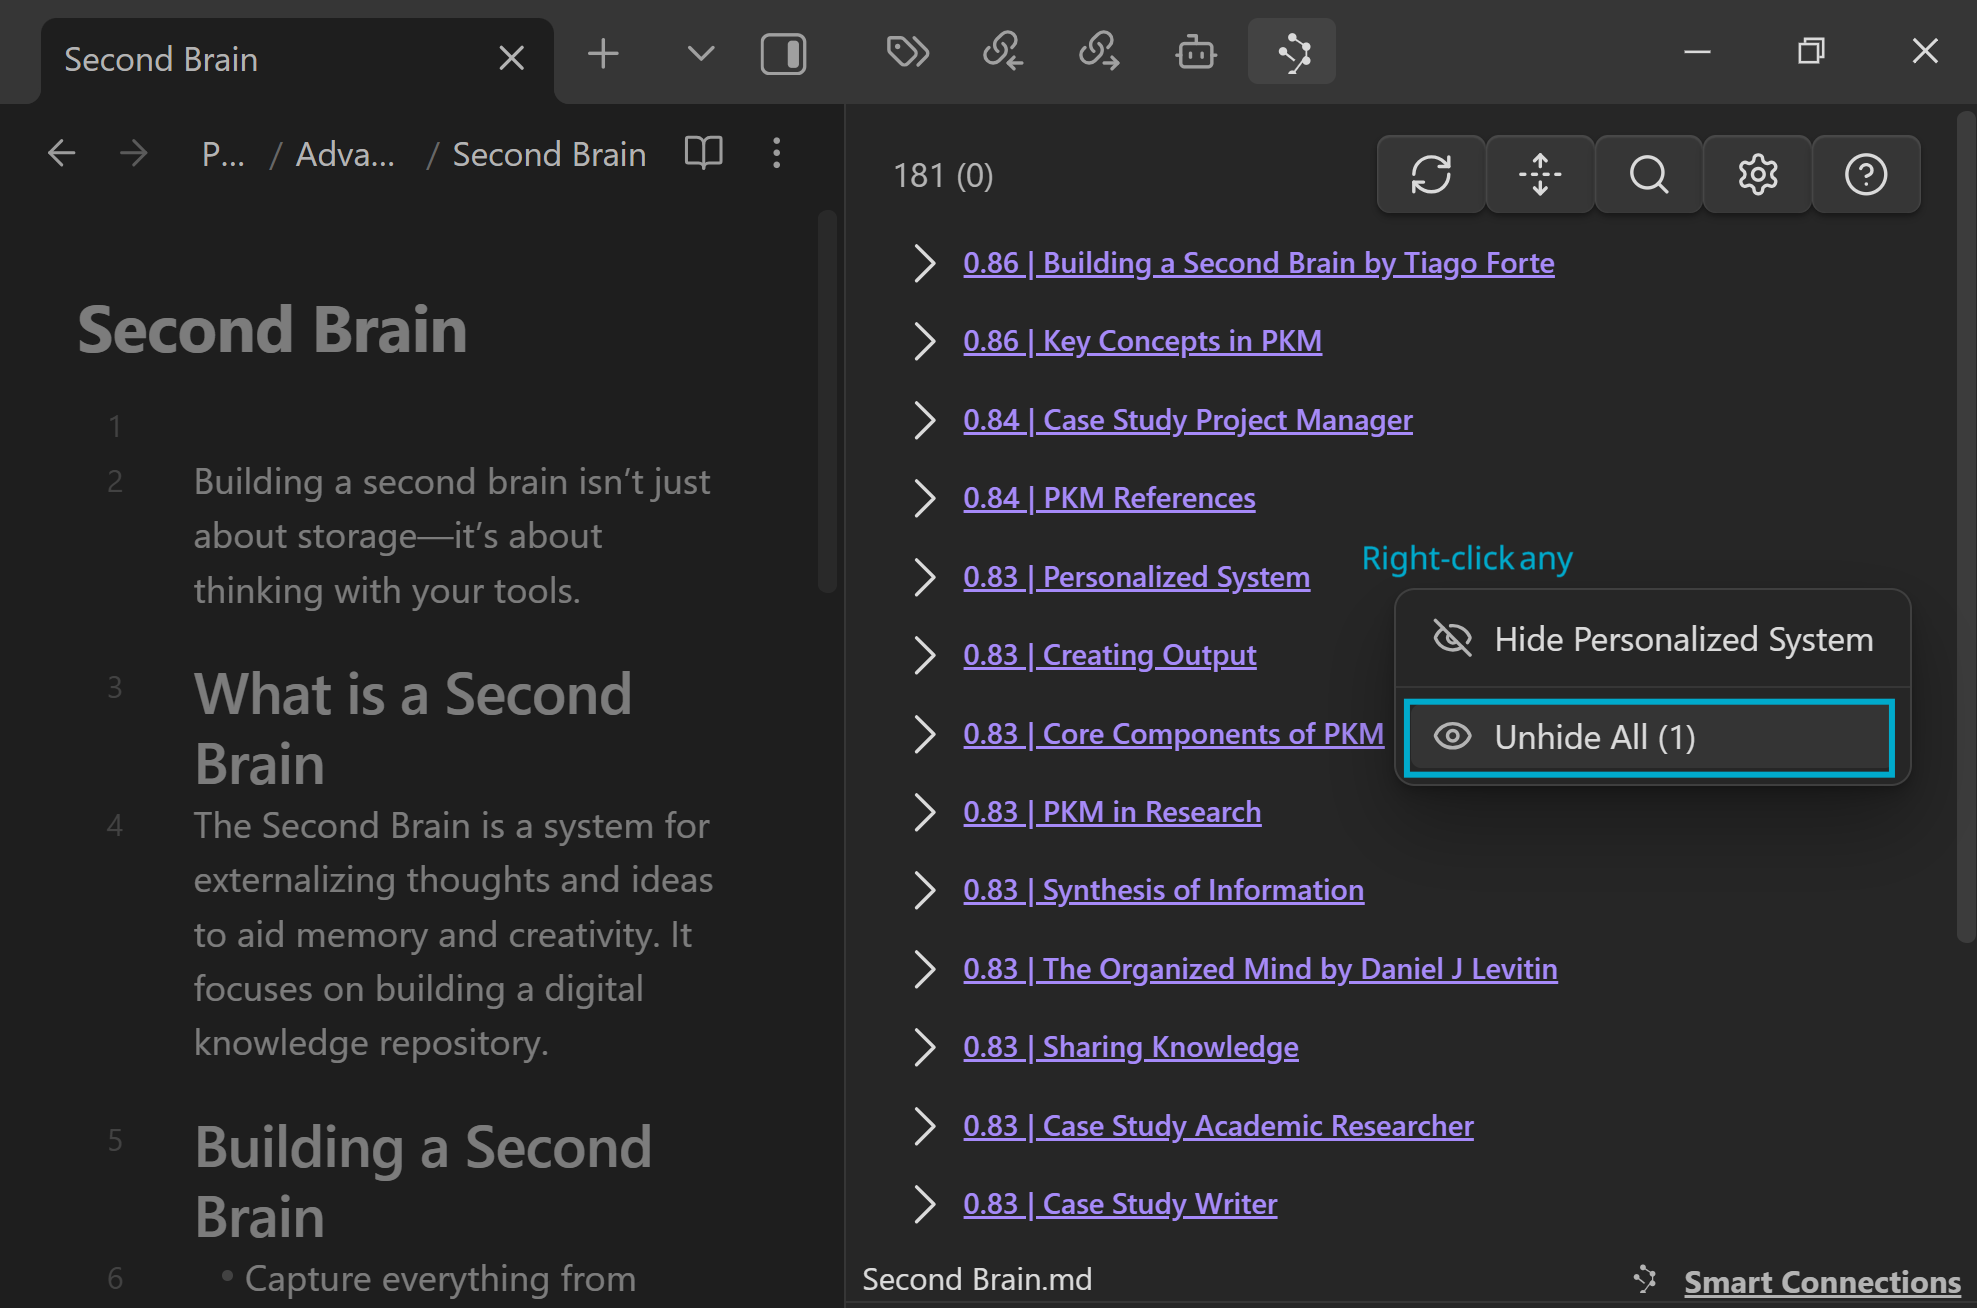
Task: Open Smart Connections settings gear
Action: point(1757,175)
